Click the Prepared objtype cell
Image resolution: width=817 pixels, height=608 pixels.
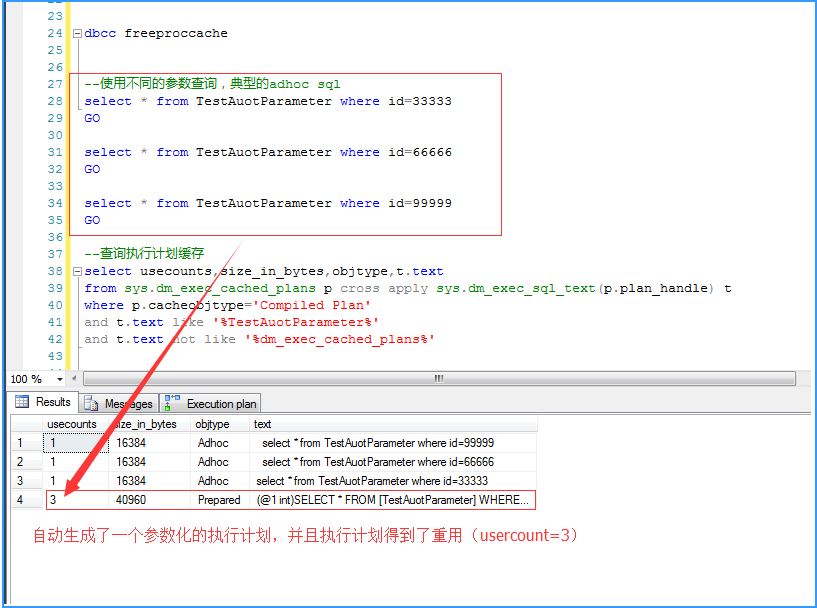[x=220, y=500]
